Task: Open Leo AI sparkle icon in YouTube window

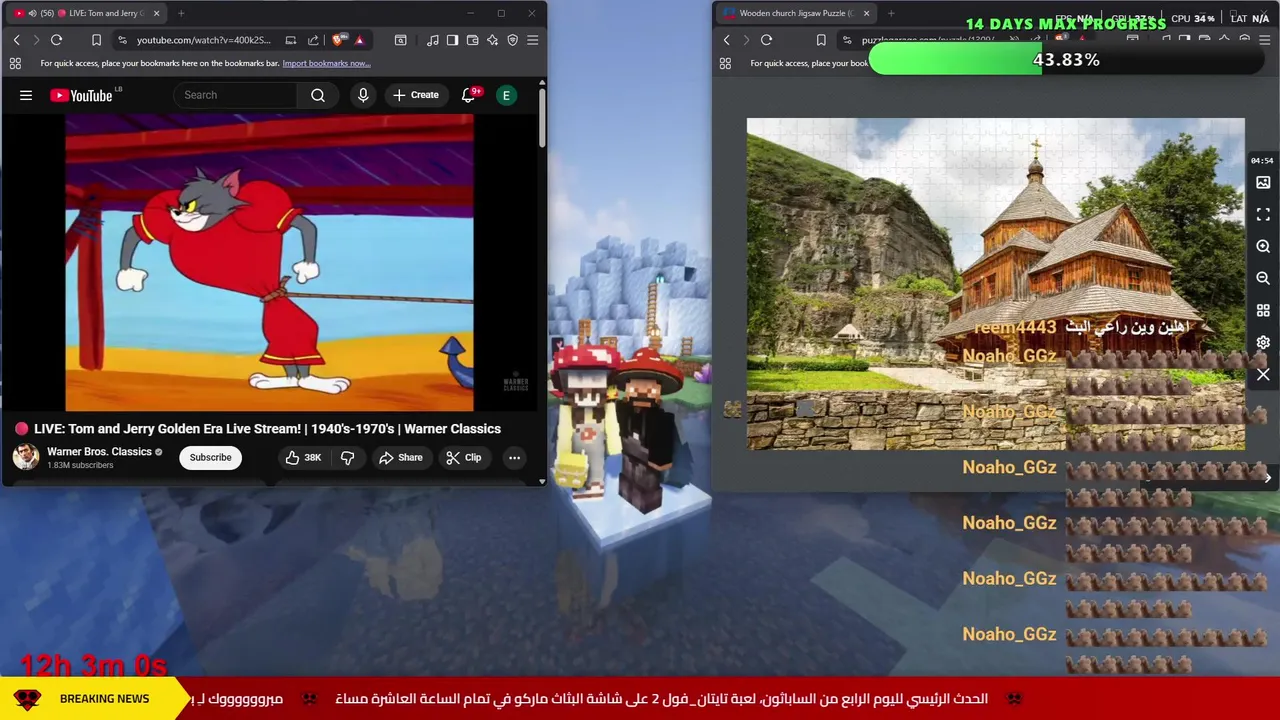Action: point(492,40)
